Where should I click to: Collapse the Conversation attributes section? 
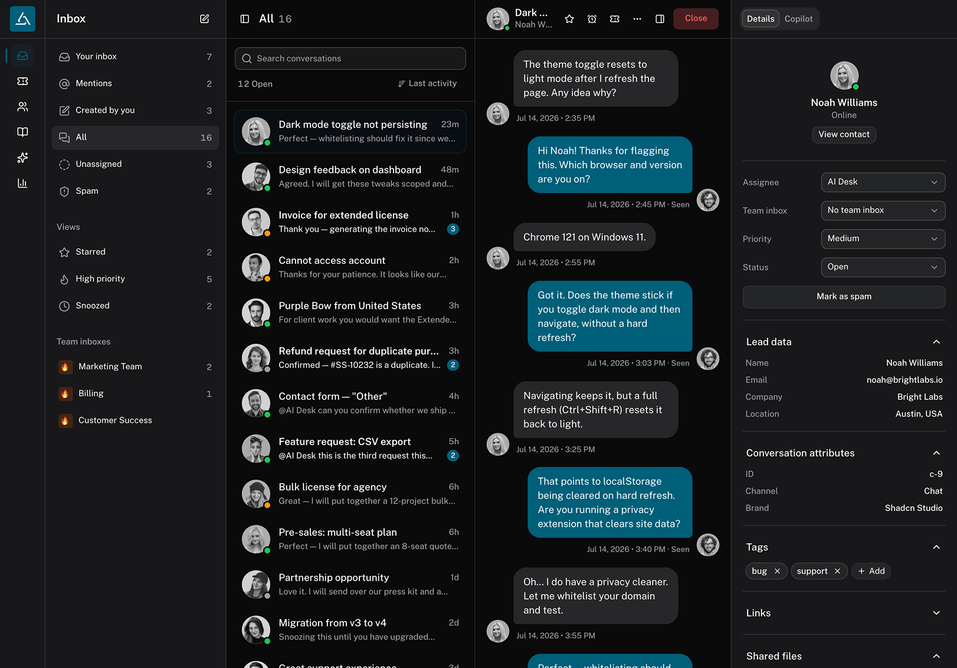point(936,453)
